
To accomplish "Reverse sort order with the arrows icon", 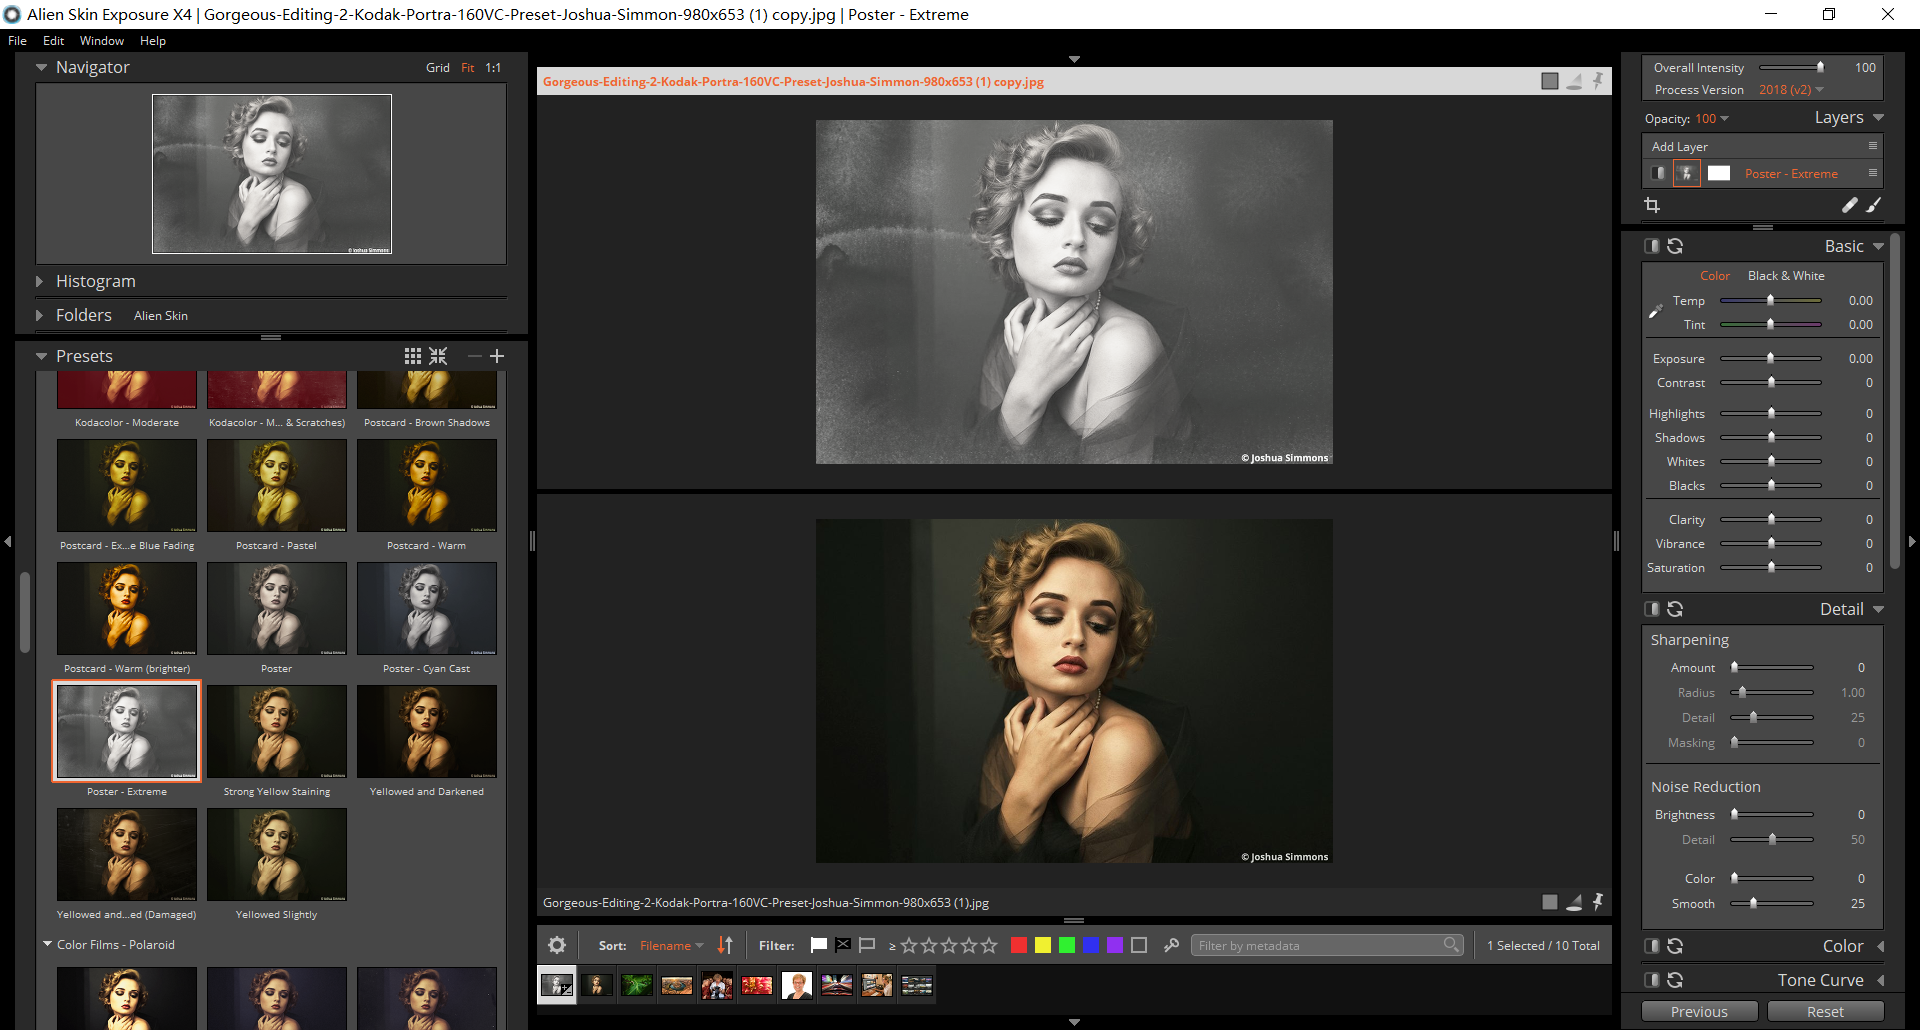I will click(x=725, y=945).
